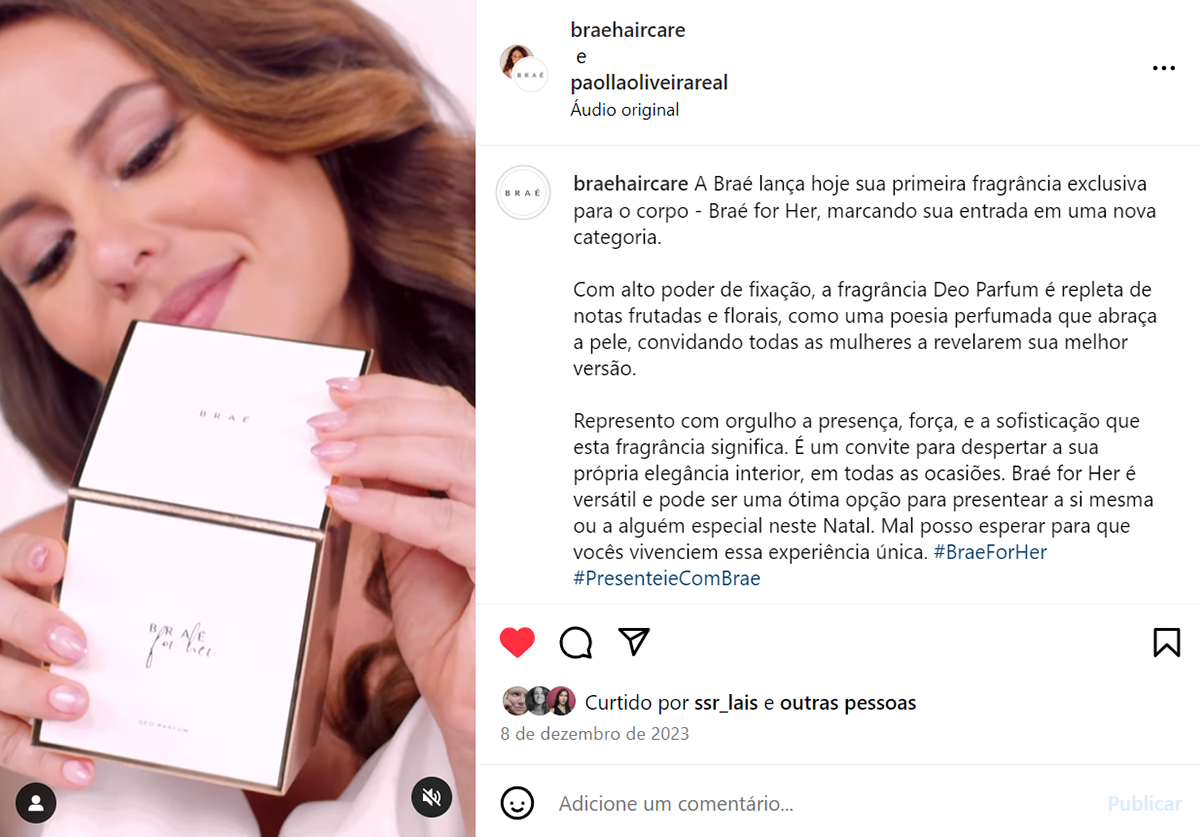Open the post date 8 de dezembro de 2023
Viewport: 1200px width, 837px height.
(x=595, y=734)
